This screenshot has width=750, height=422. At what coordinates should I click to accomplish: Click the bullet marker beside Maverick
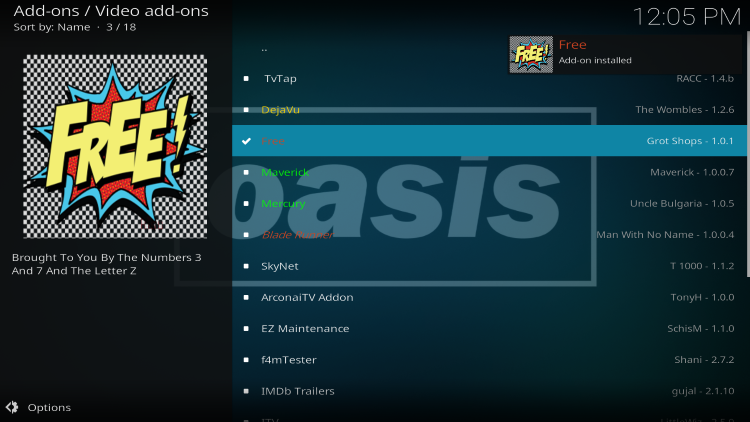(246, 172)
